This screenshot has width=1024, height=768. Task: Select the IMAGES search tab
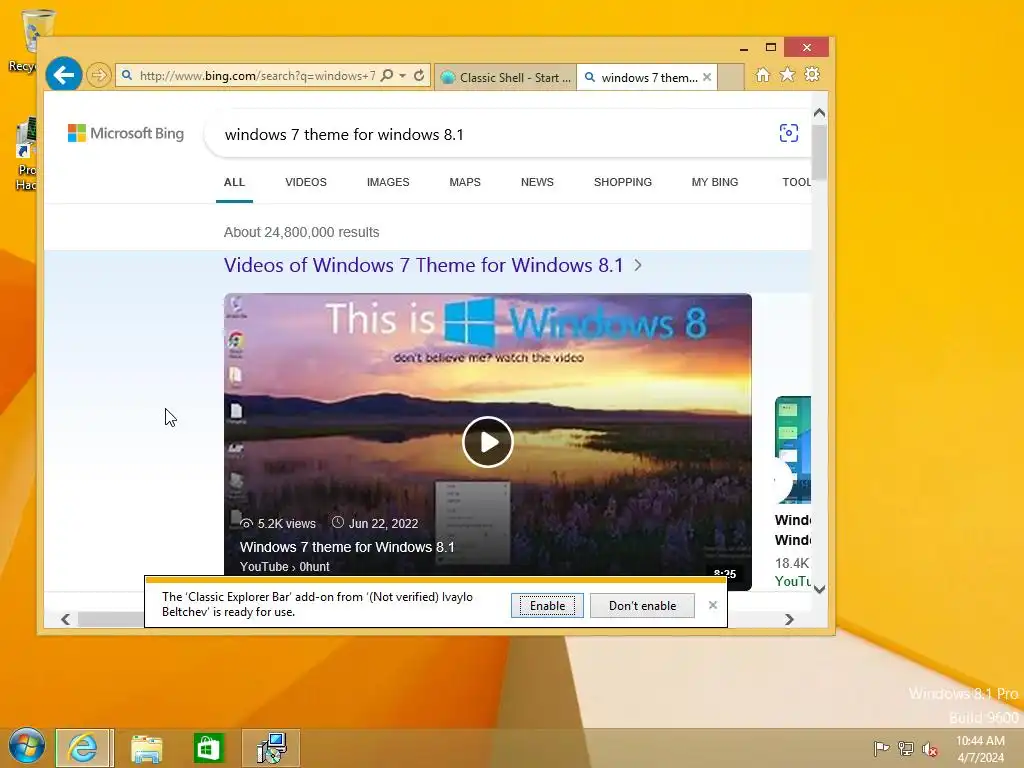point(388,182)
